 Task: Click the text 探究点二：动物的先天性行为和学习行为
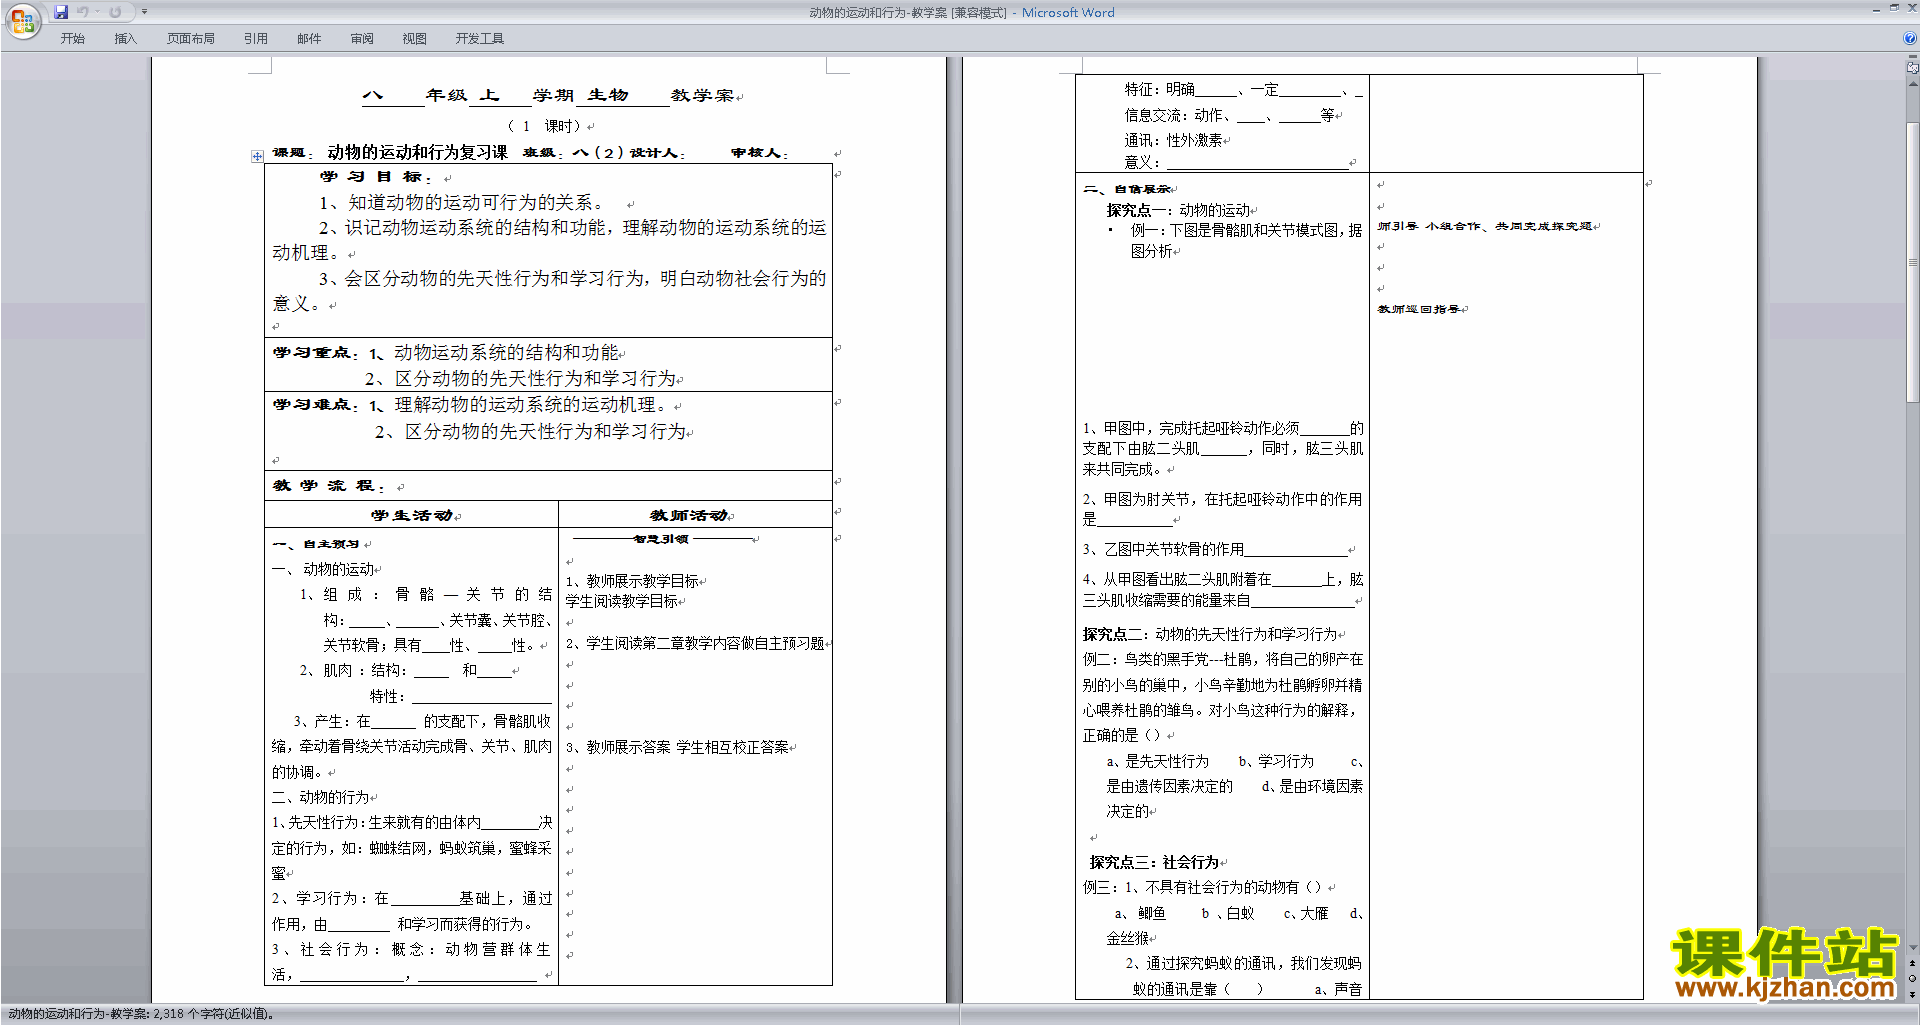1210,634
